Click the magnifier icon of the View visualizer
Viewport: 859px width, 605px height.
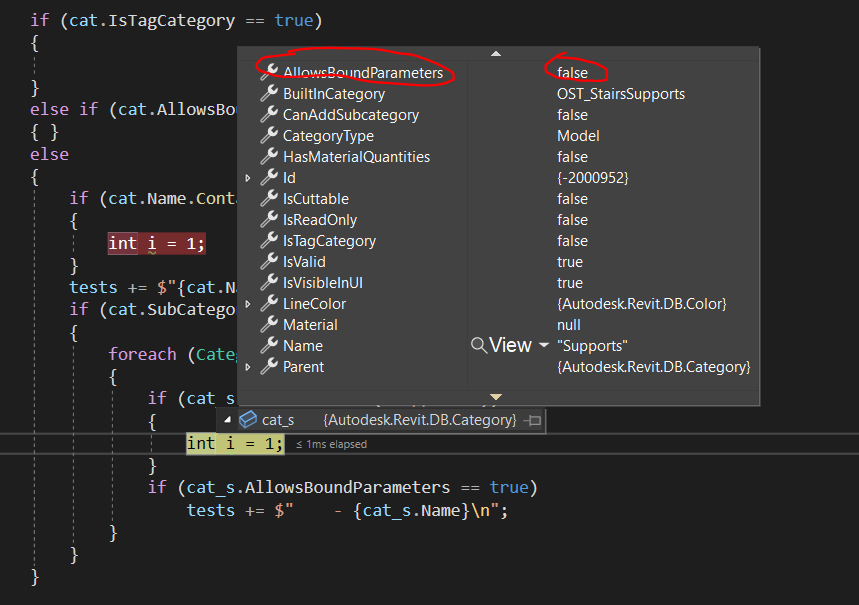pos(478,345)
